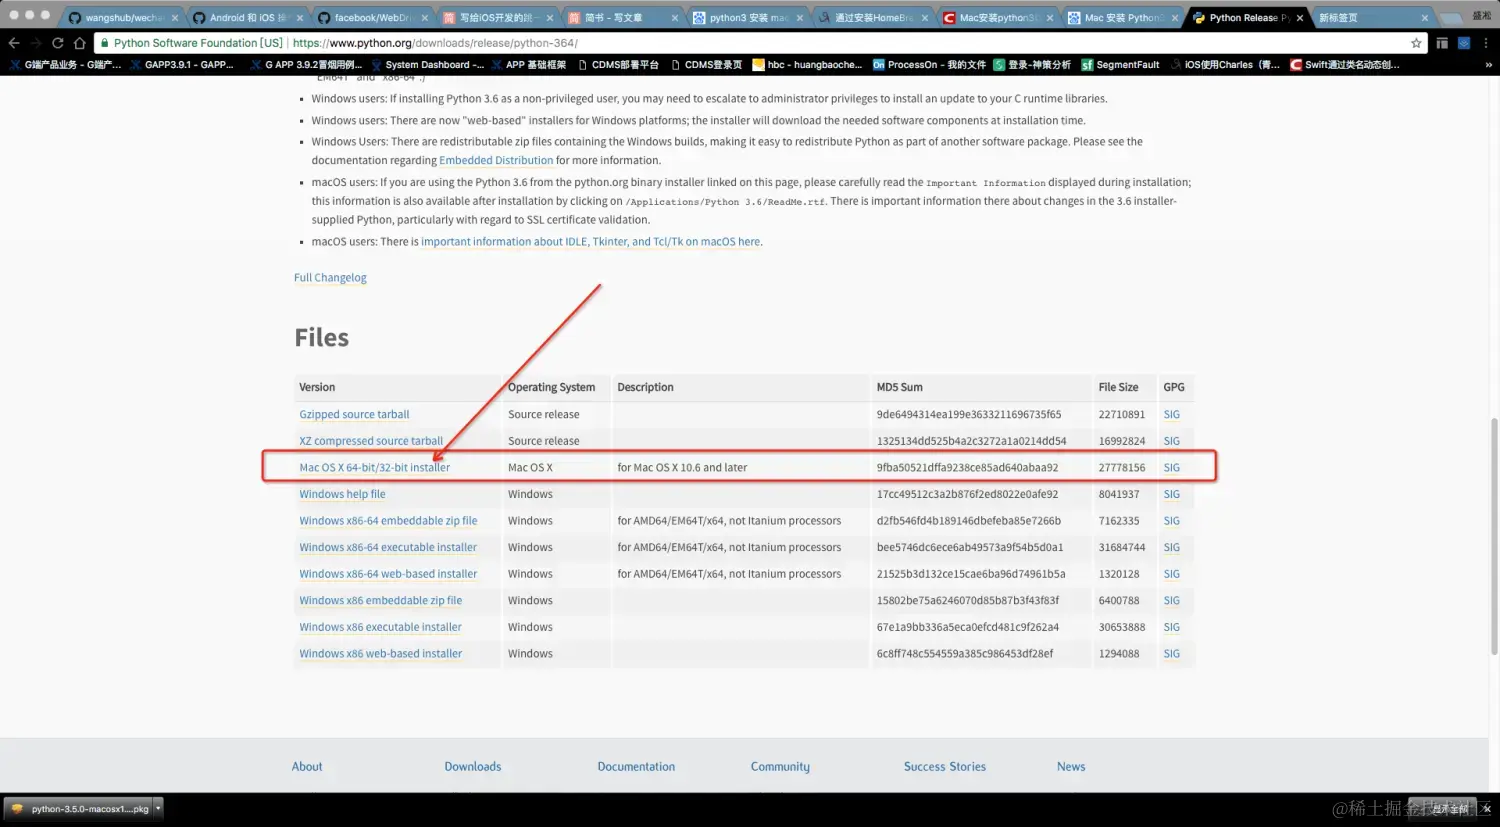This screenshot has height=827, width=1500.
Task: Reload the current page
Action: 58,43
